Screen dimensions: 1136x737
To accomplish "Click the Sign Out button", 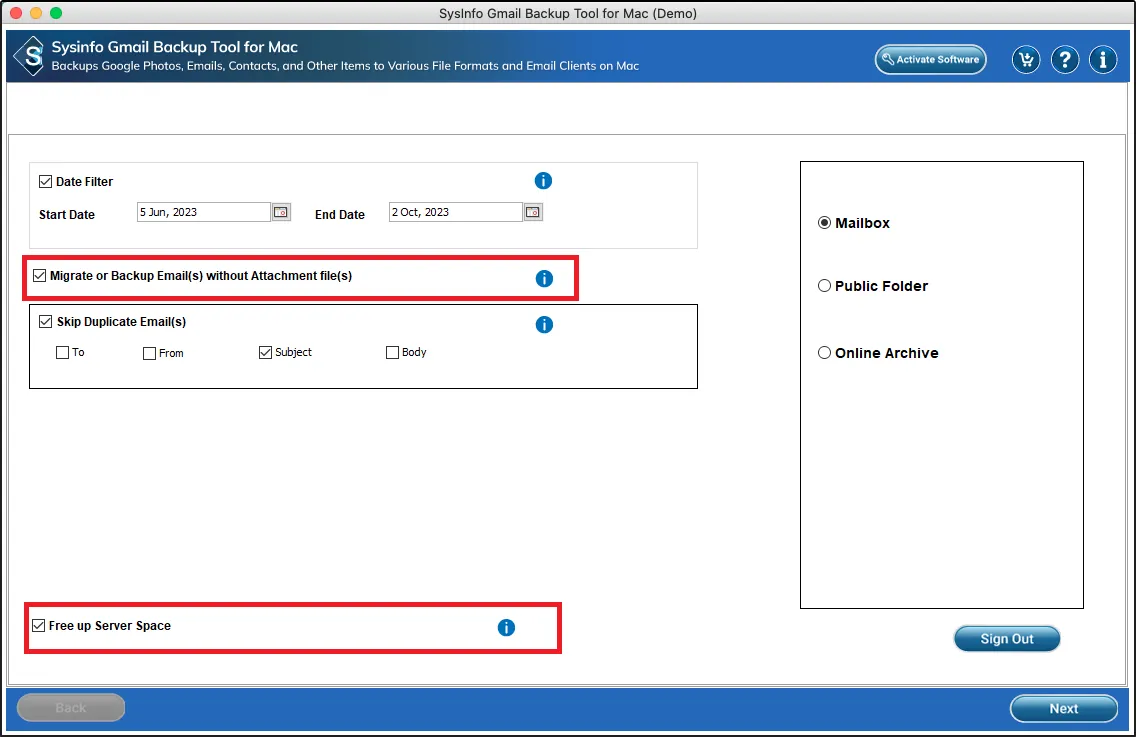I will click(x=1007, y=638).
